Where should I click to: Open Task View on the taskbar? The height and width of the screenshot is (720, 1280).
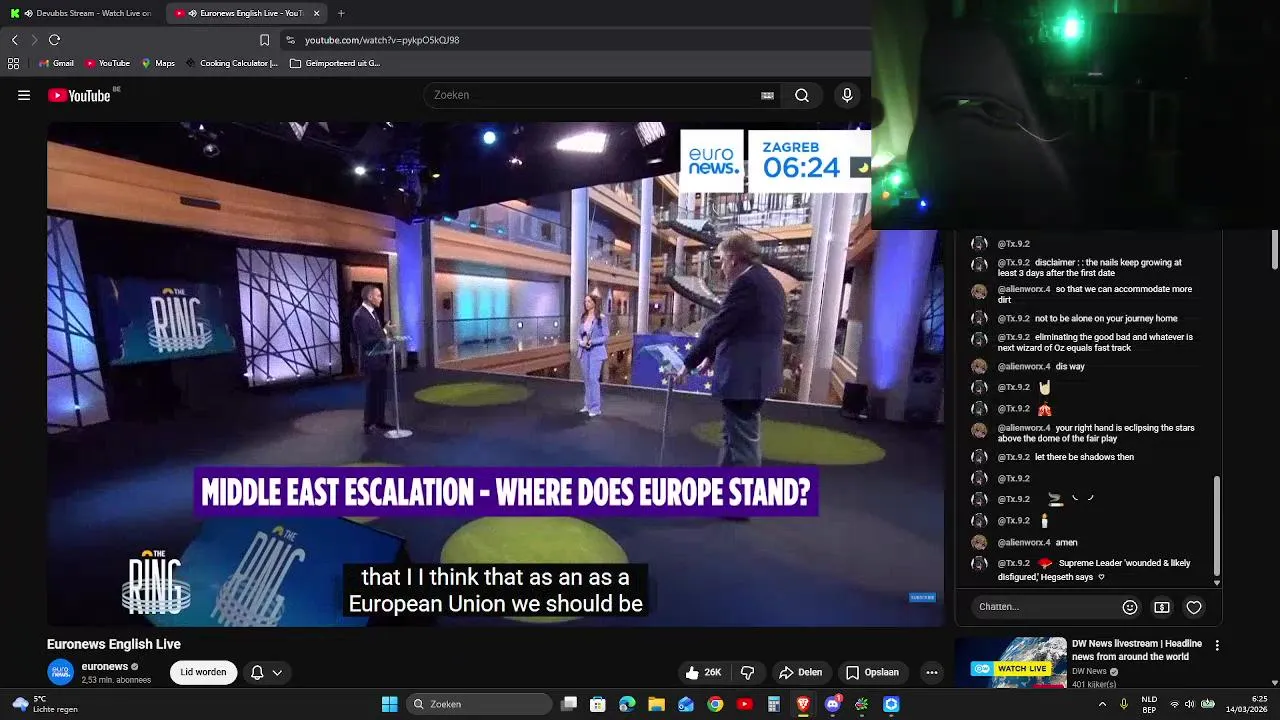coord(569,704)
